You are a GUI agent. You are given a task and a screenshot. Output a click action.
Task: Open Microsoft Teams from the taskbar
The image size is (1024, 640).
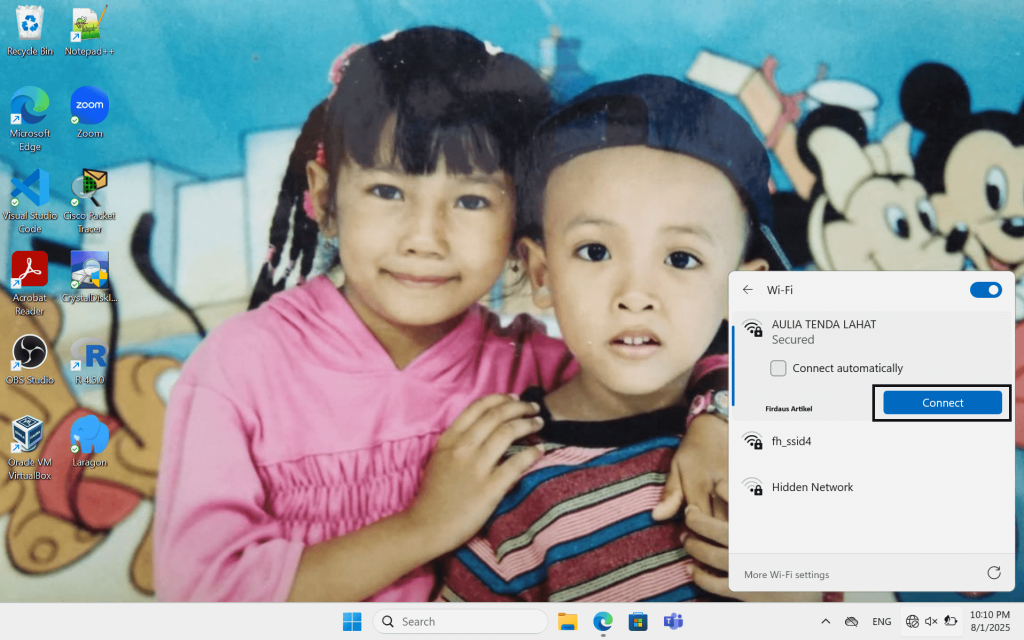[673, 621]
